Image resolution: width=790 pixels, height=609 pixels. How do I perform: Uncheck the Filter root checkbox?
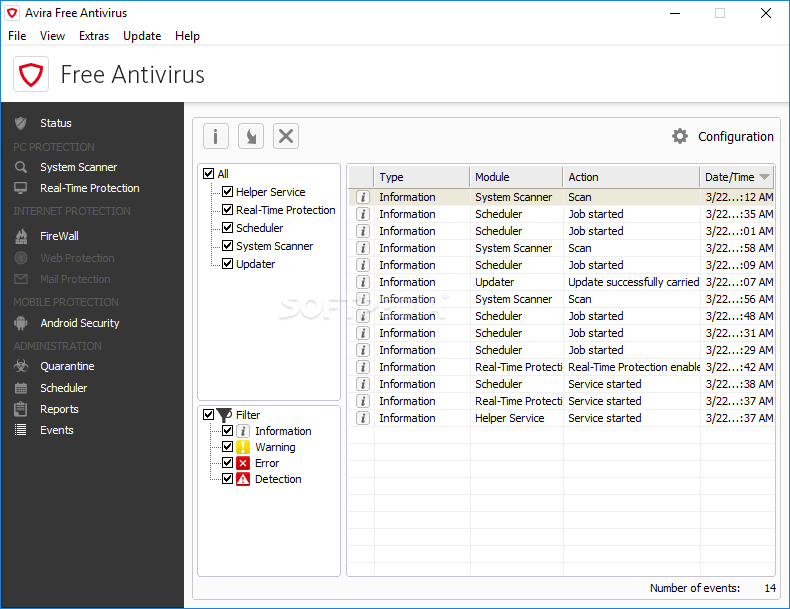[209, 415]
